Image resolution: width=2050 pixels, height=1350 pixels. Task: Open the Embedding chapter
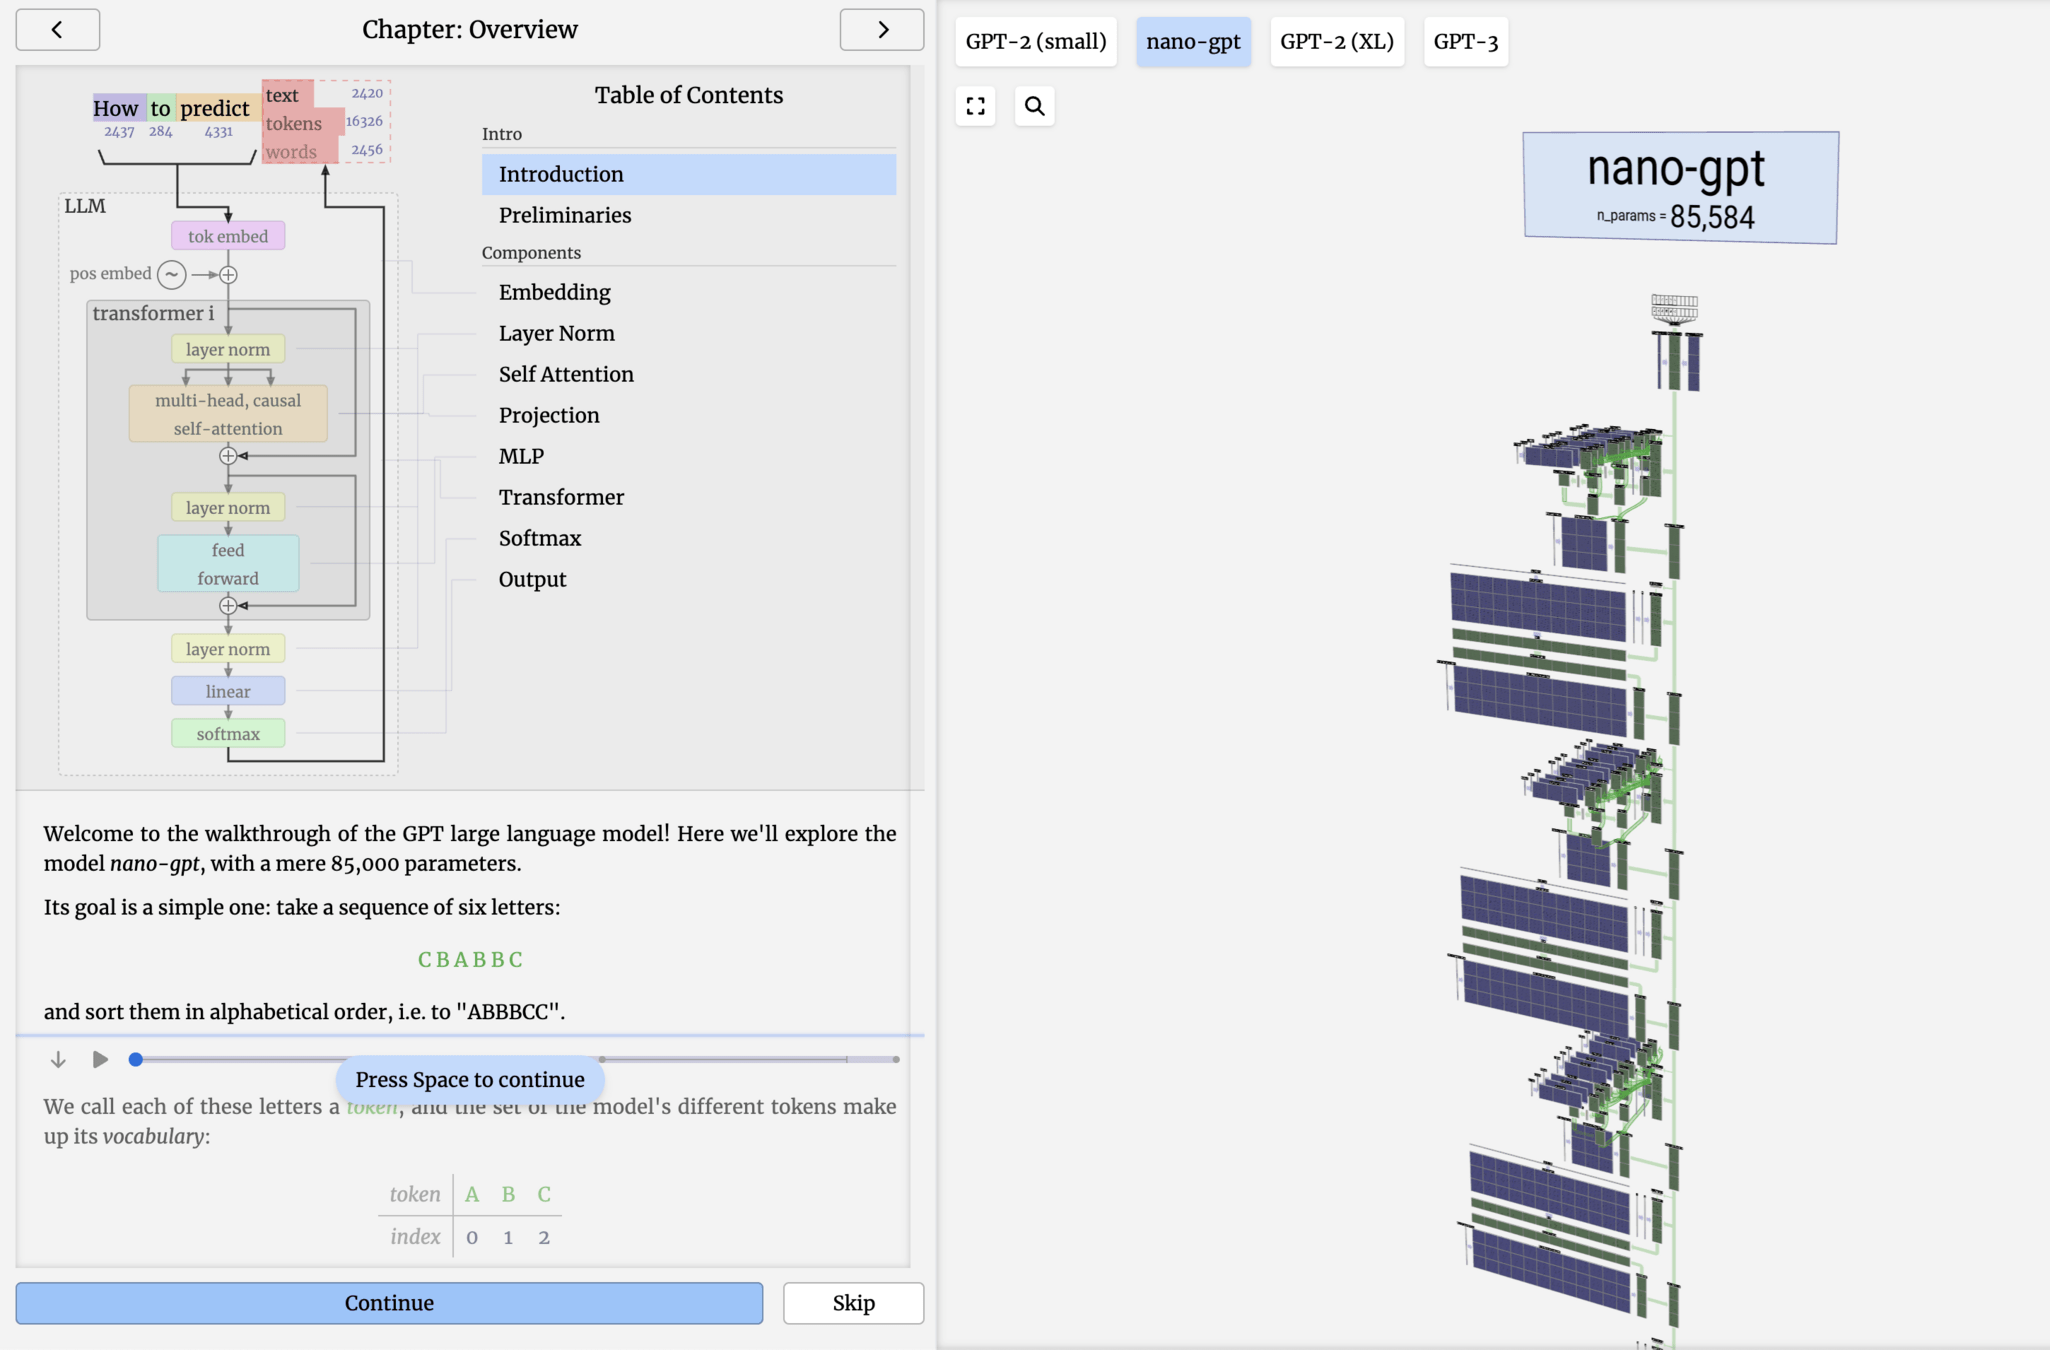554,292
